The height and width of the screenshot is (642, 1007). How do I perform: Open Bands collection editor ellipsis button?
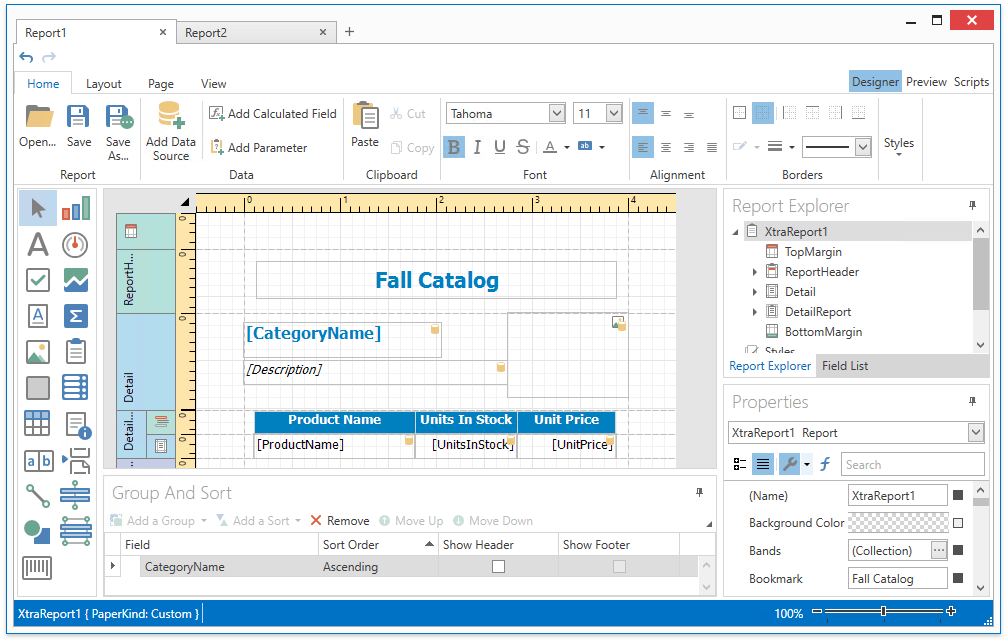pos(939,550)
